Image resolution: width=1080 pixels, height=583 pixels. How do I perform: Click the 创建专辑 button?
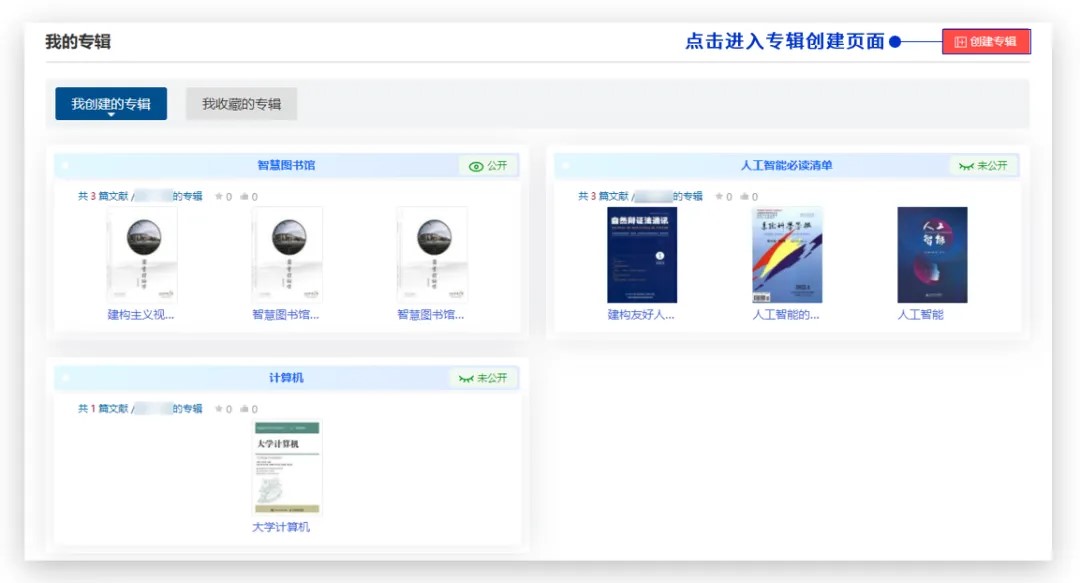click(x=986, y=42)
